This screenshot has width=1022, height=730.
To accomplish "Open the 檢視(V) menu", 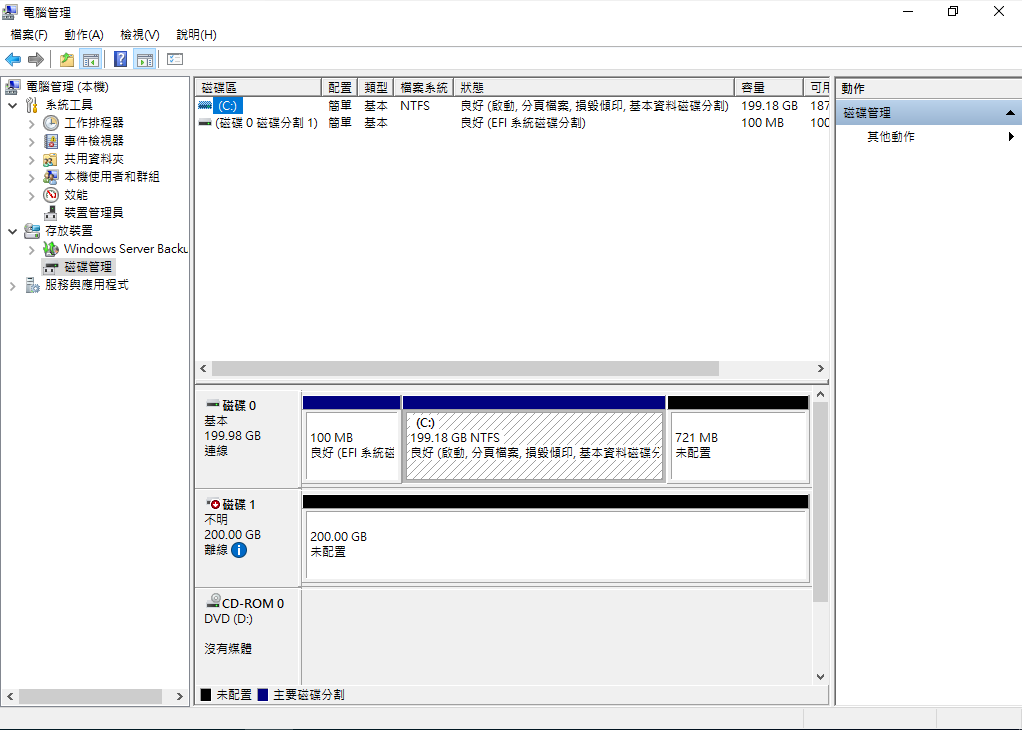I will point(140,35).
